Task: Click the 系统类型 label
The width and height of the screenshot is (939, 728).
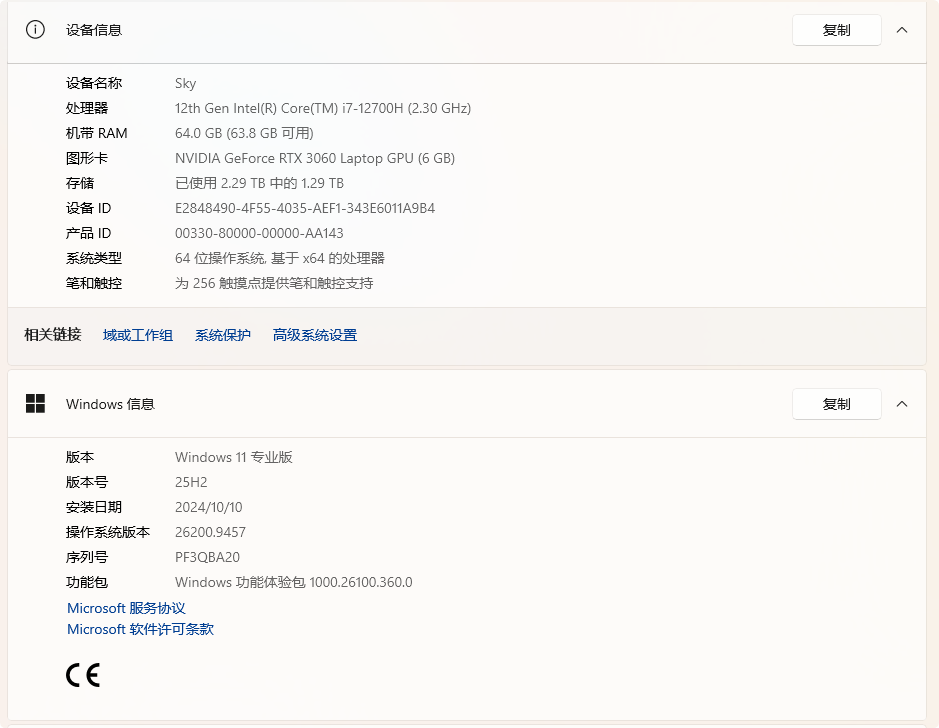Action: [x=94, y=258]
